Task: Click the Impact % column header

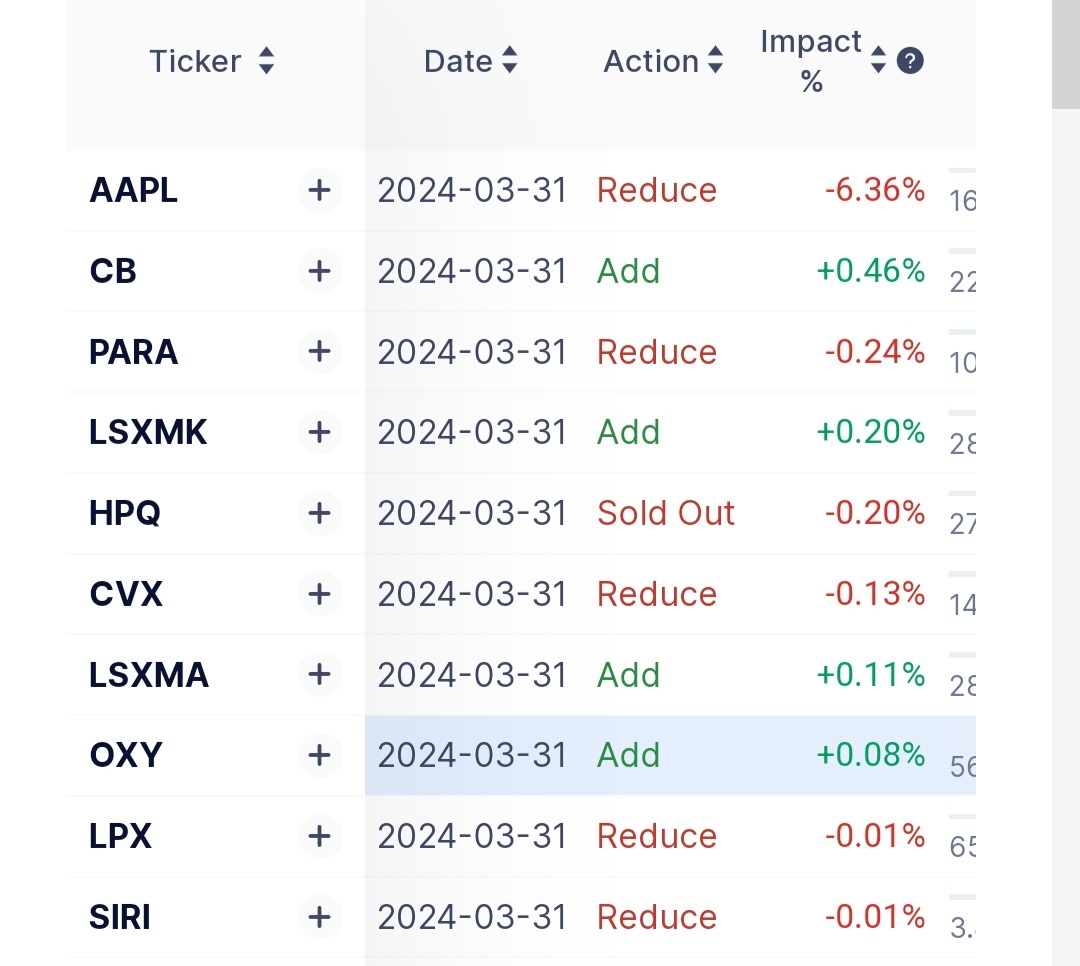Action: click(x=811, y=61)
